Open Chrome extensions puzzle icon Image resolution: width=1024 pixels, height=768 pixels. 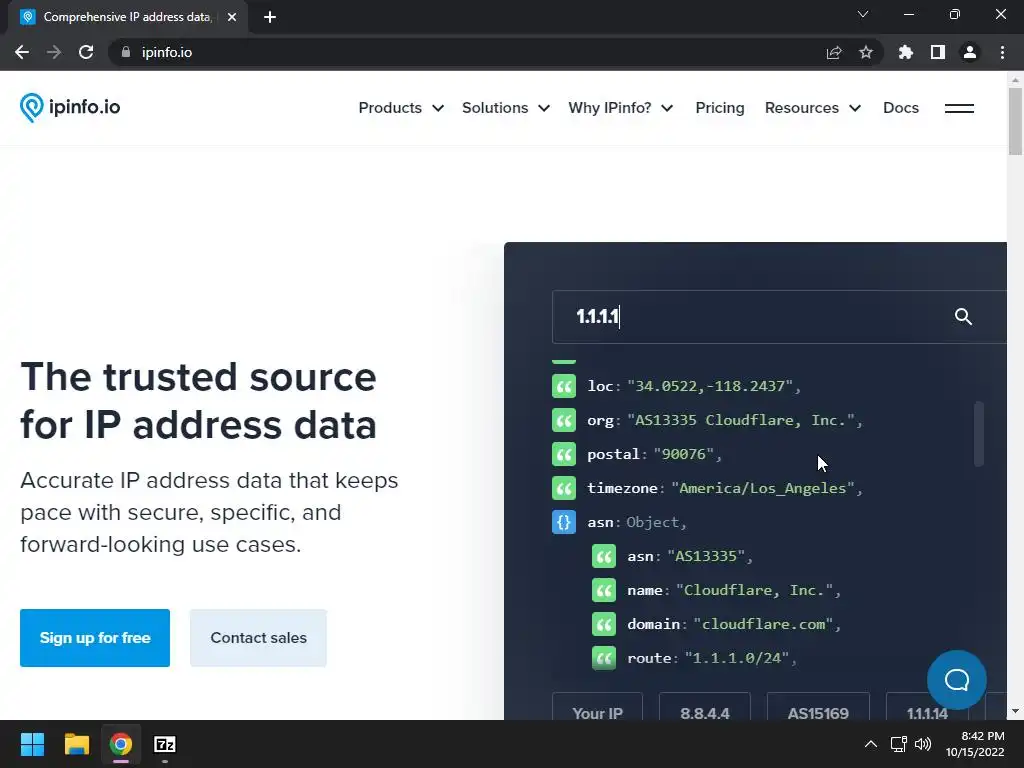[x=905, y=52]
